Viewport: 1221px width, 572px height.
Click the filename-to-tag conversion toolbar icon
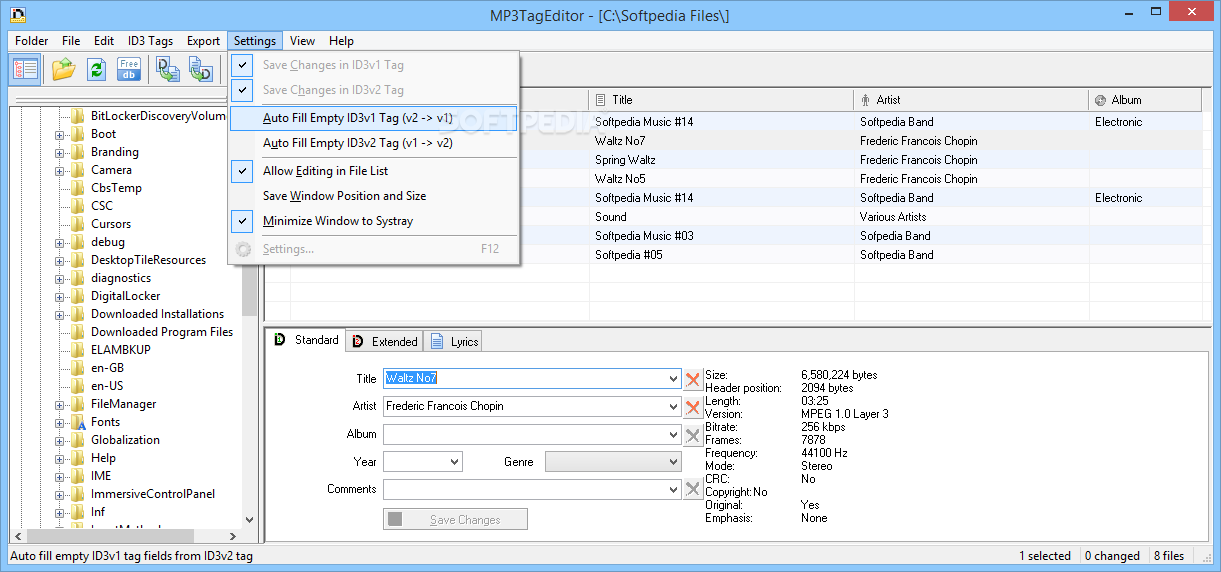(x=200, y=69)
